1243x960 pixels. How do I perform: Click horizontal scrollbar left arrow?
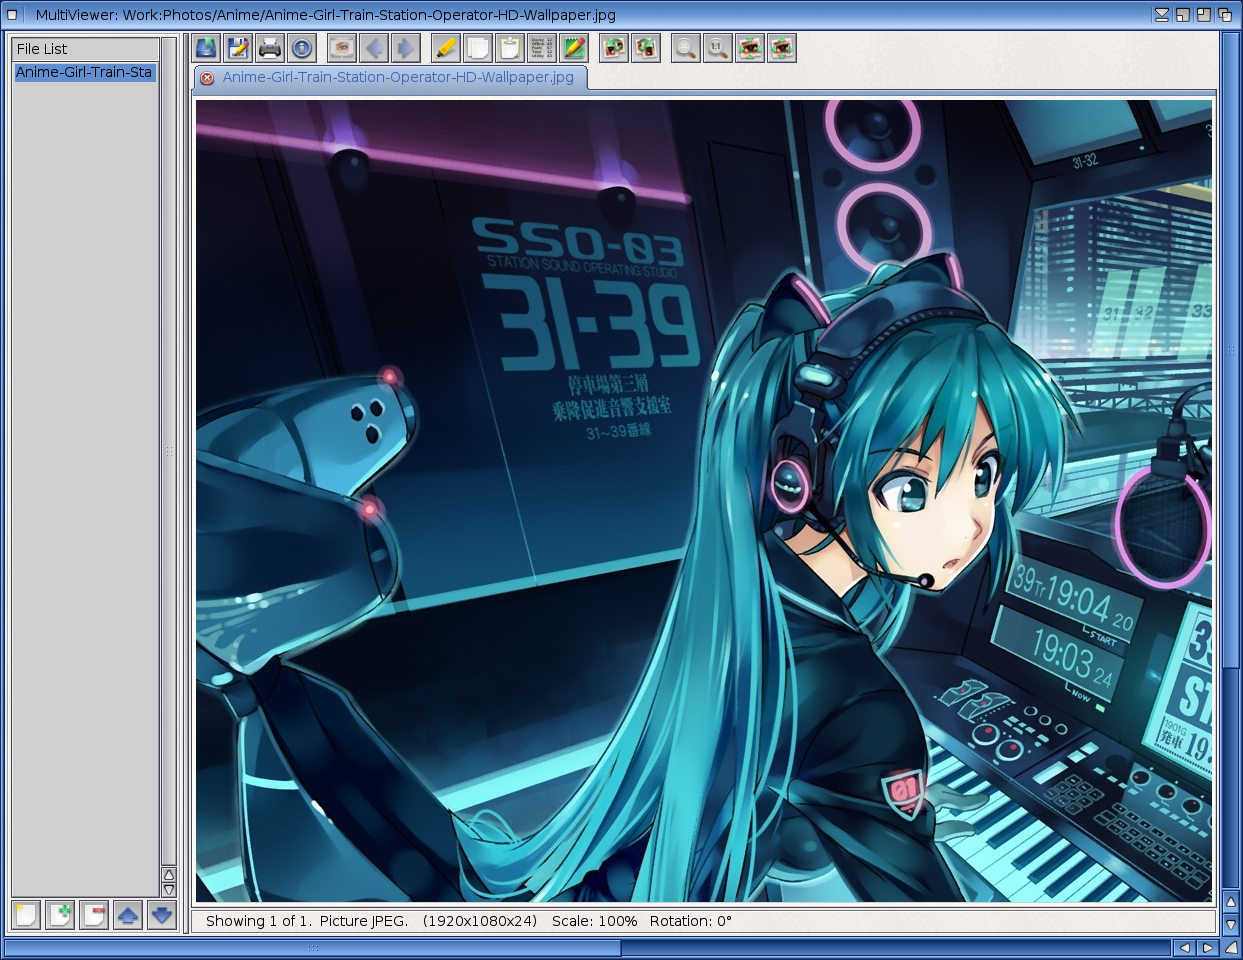click(x=1185, y=947)
